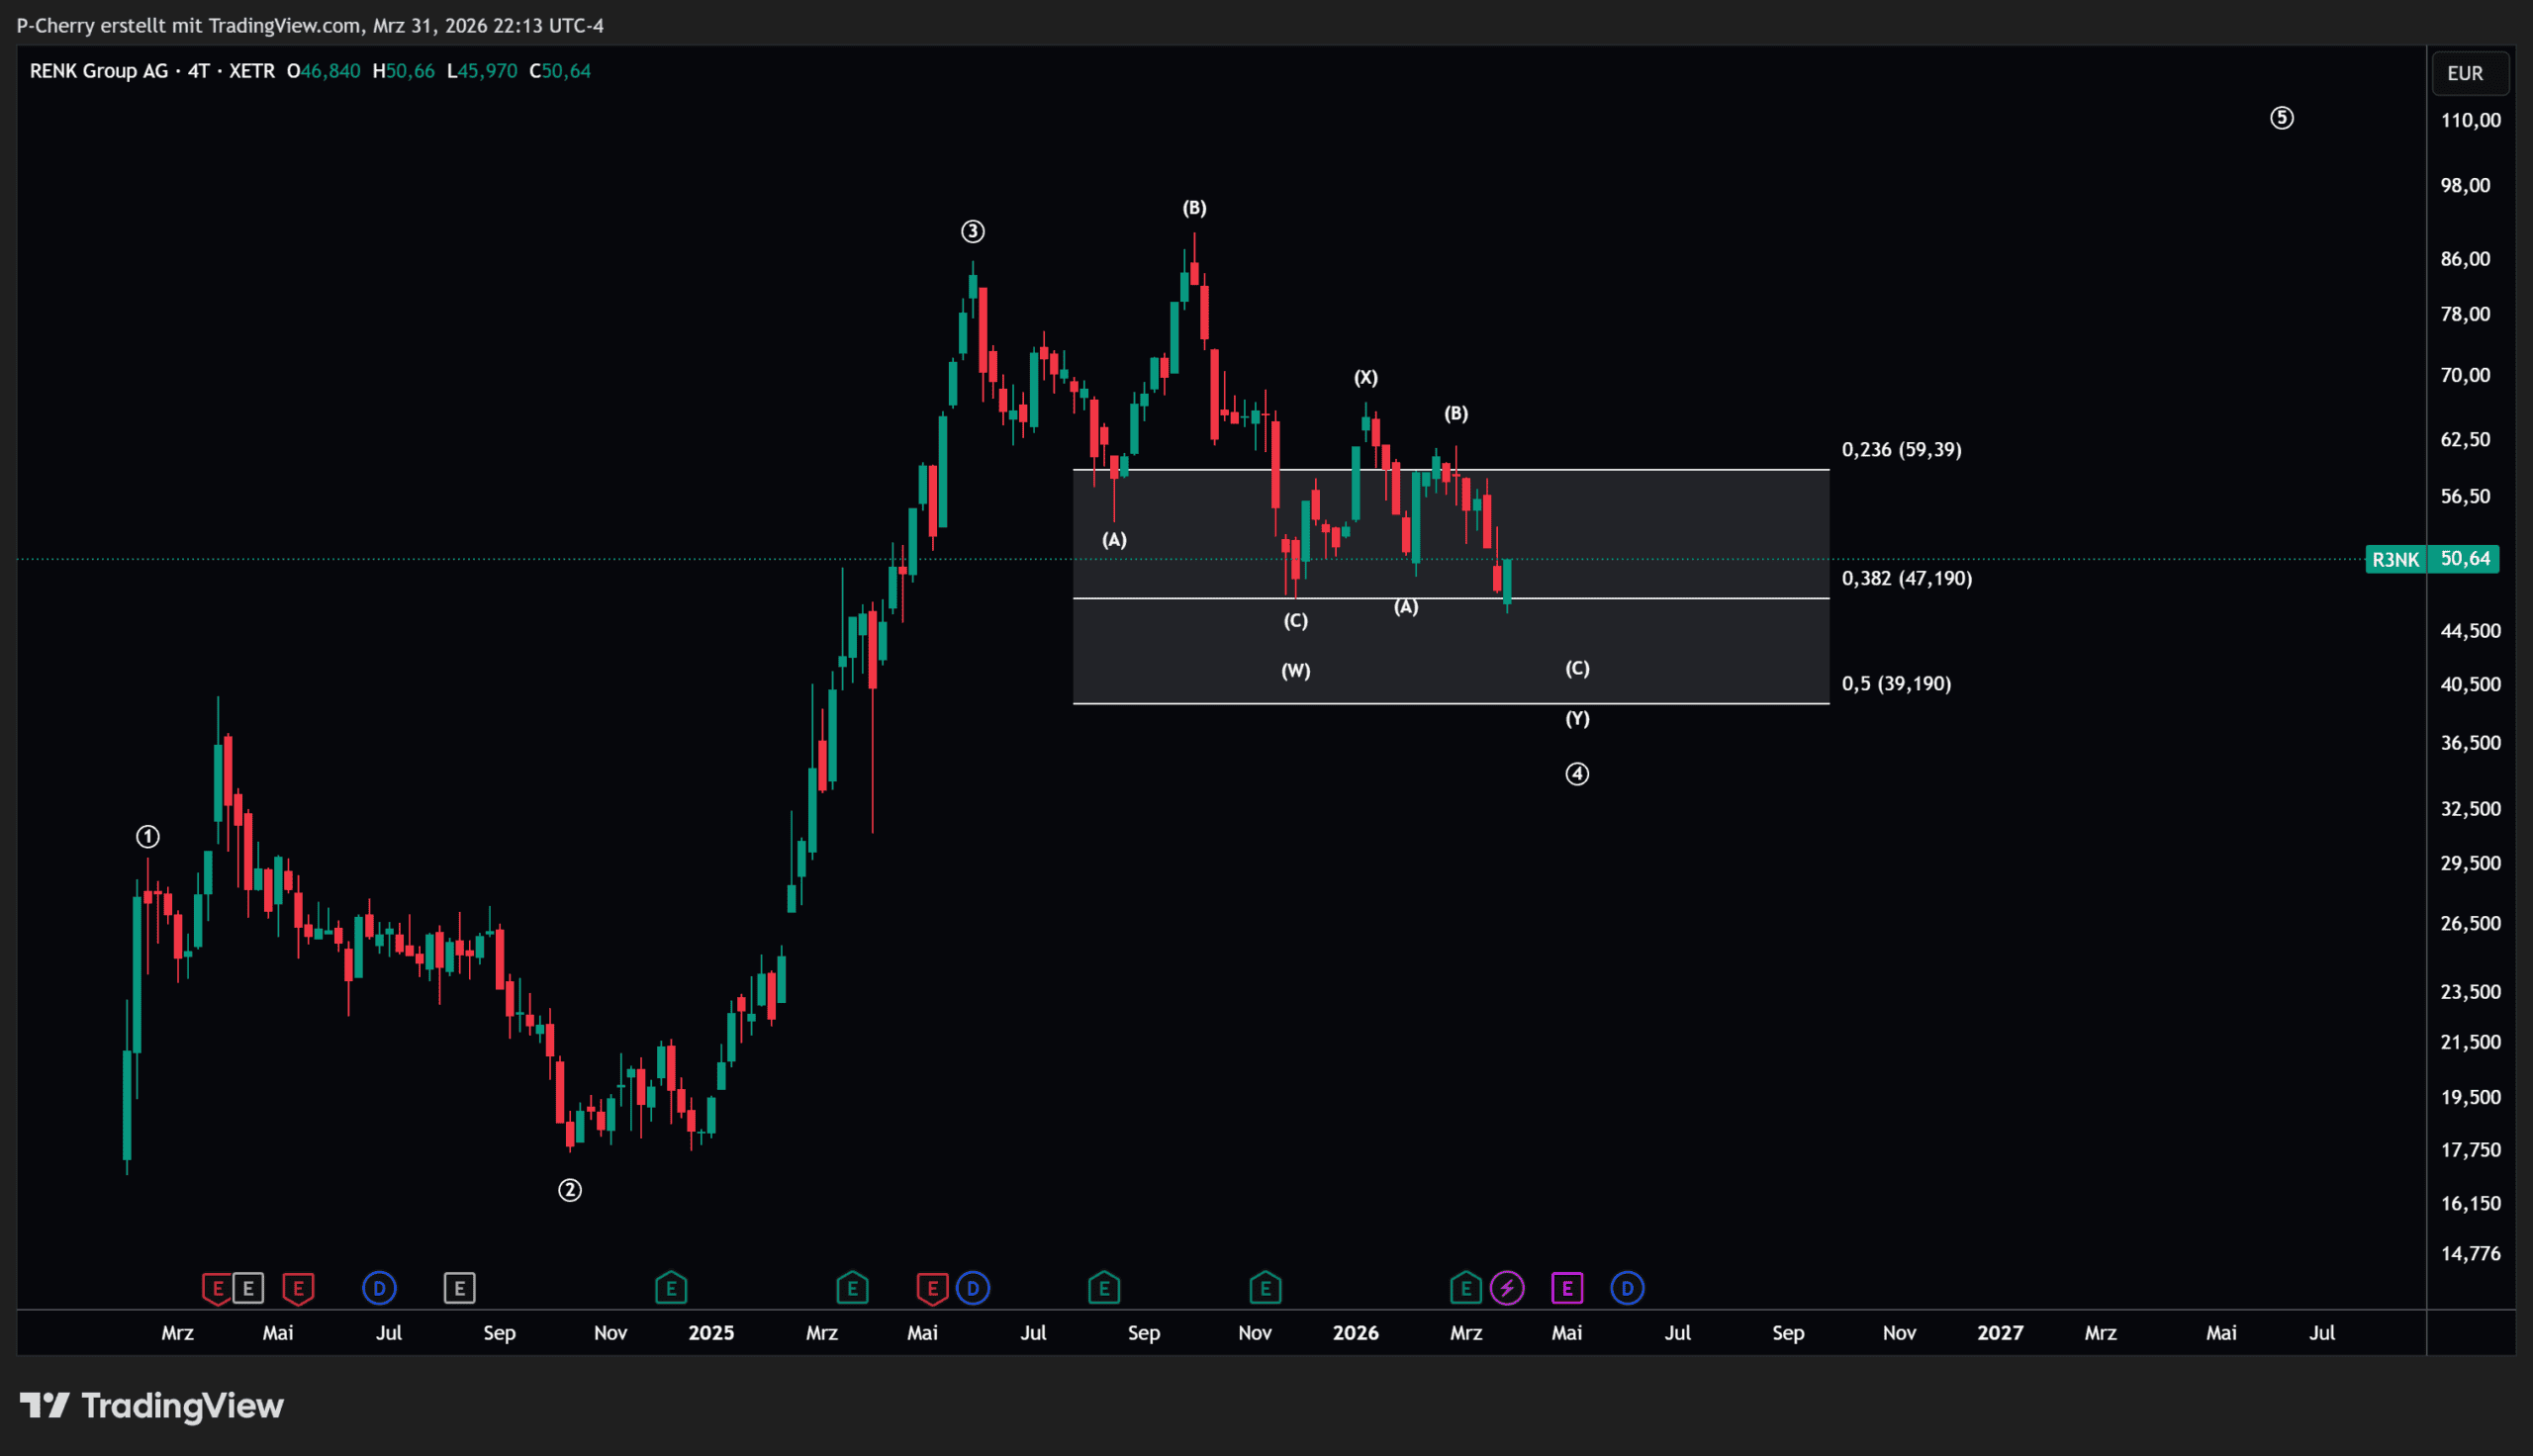Click the R3NK 50,64 price label
Viewport: 2533px width, 1456px height.
[x=2432, y=559]
